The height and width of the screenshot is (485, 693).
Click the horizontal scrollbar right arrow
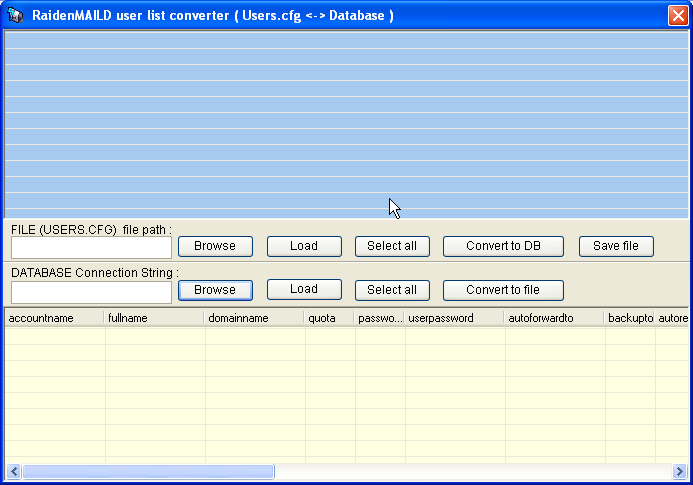click(680, 471)
